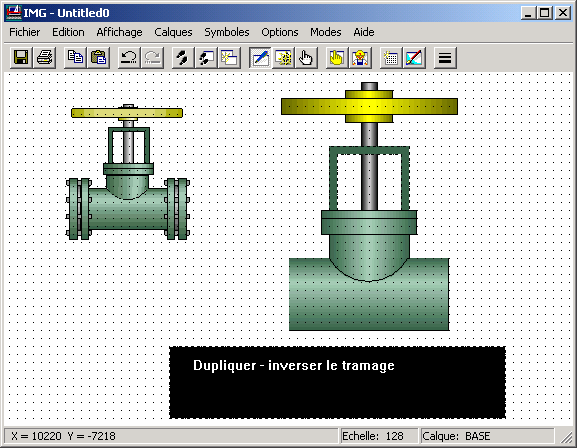Click the white pointing hand icon
This screenshot has width=577, height=448.
[306, 58]
